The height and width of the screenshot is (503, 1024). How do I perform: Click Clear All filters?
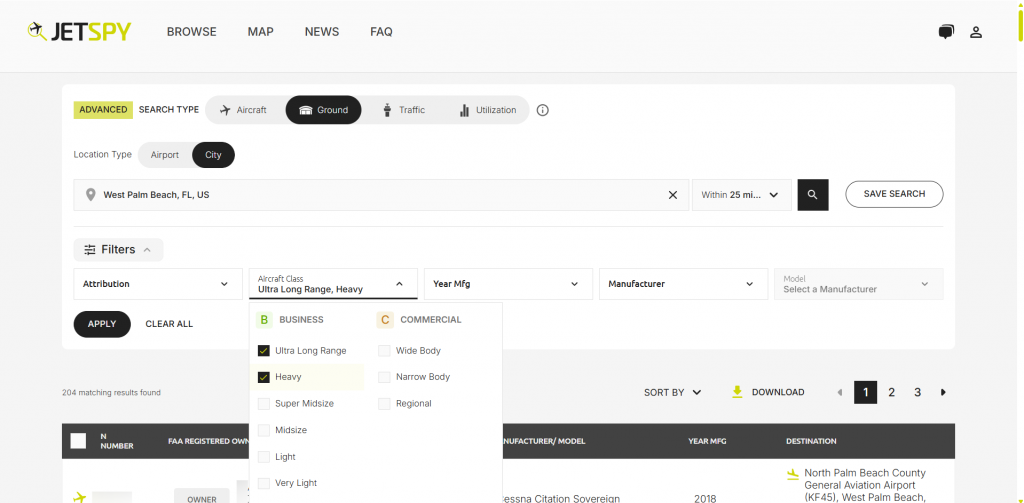click(x=169, y=324)
